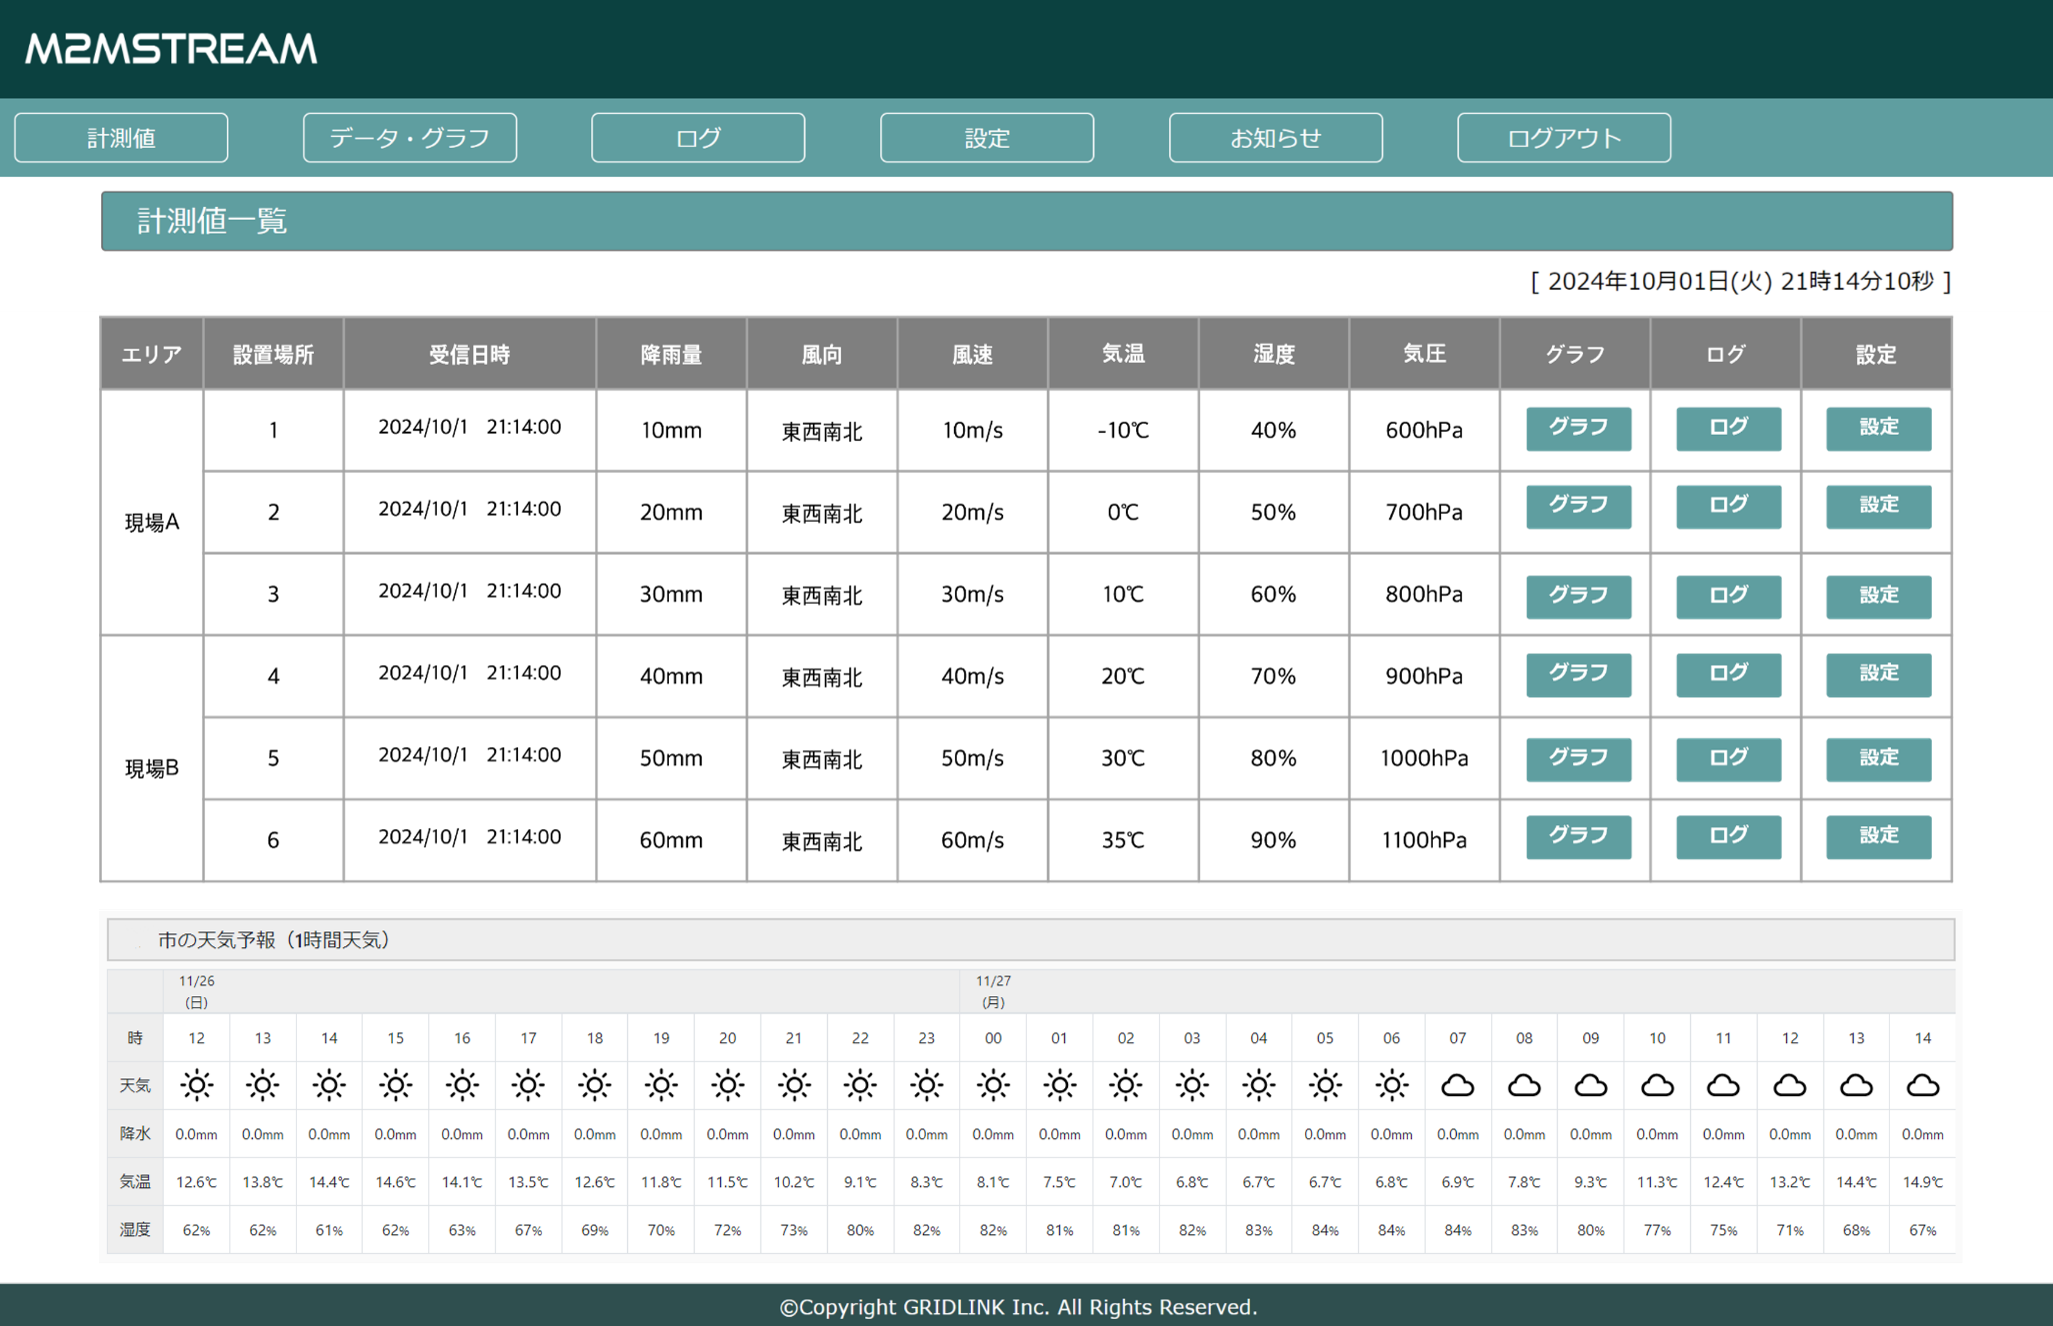Click the 現場A area cell
Image resolution: width=2053 pixels, height=1326 pixels.
pyautogui.click(x=152, y=512)
